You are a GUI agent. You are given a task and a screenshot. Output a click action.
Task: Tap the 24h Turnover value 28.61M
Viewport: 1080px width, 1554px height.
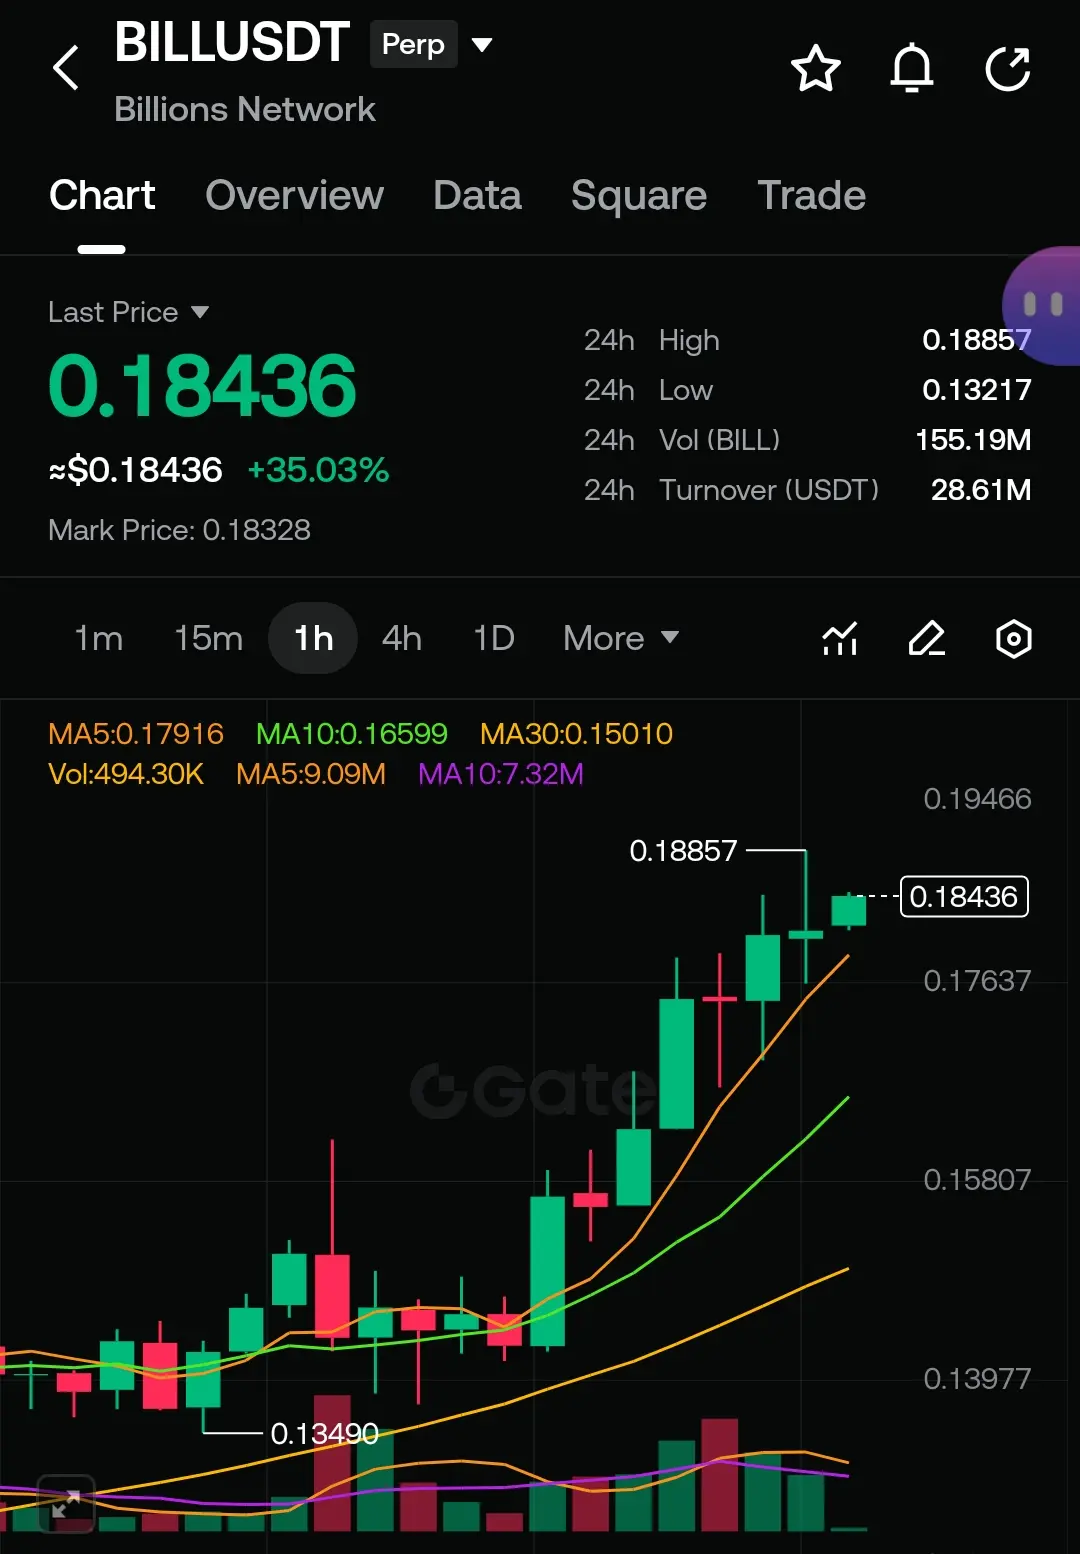click(981, 490)
